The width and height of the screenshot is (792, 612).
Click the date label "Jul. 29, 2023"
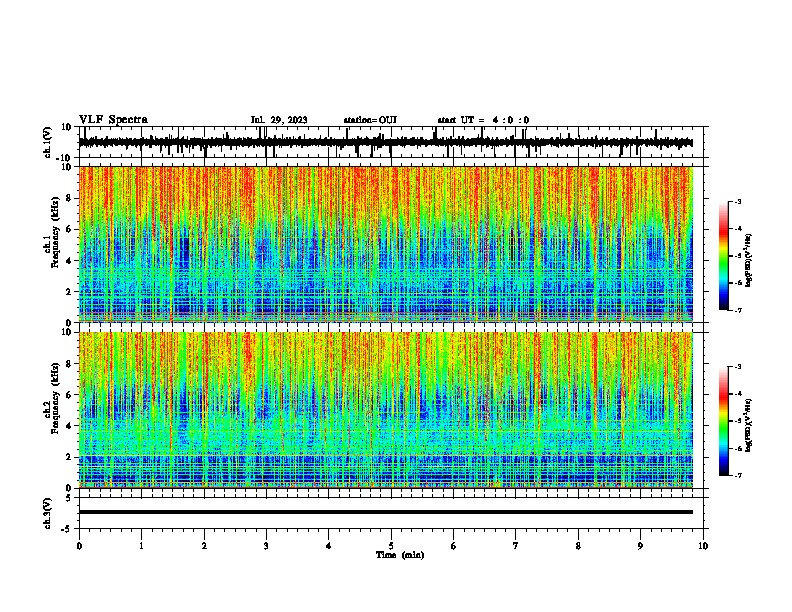pyautogui.click(x=279, y=120)
